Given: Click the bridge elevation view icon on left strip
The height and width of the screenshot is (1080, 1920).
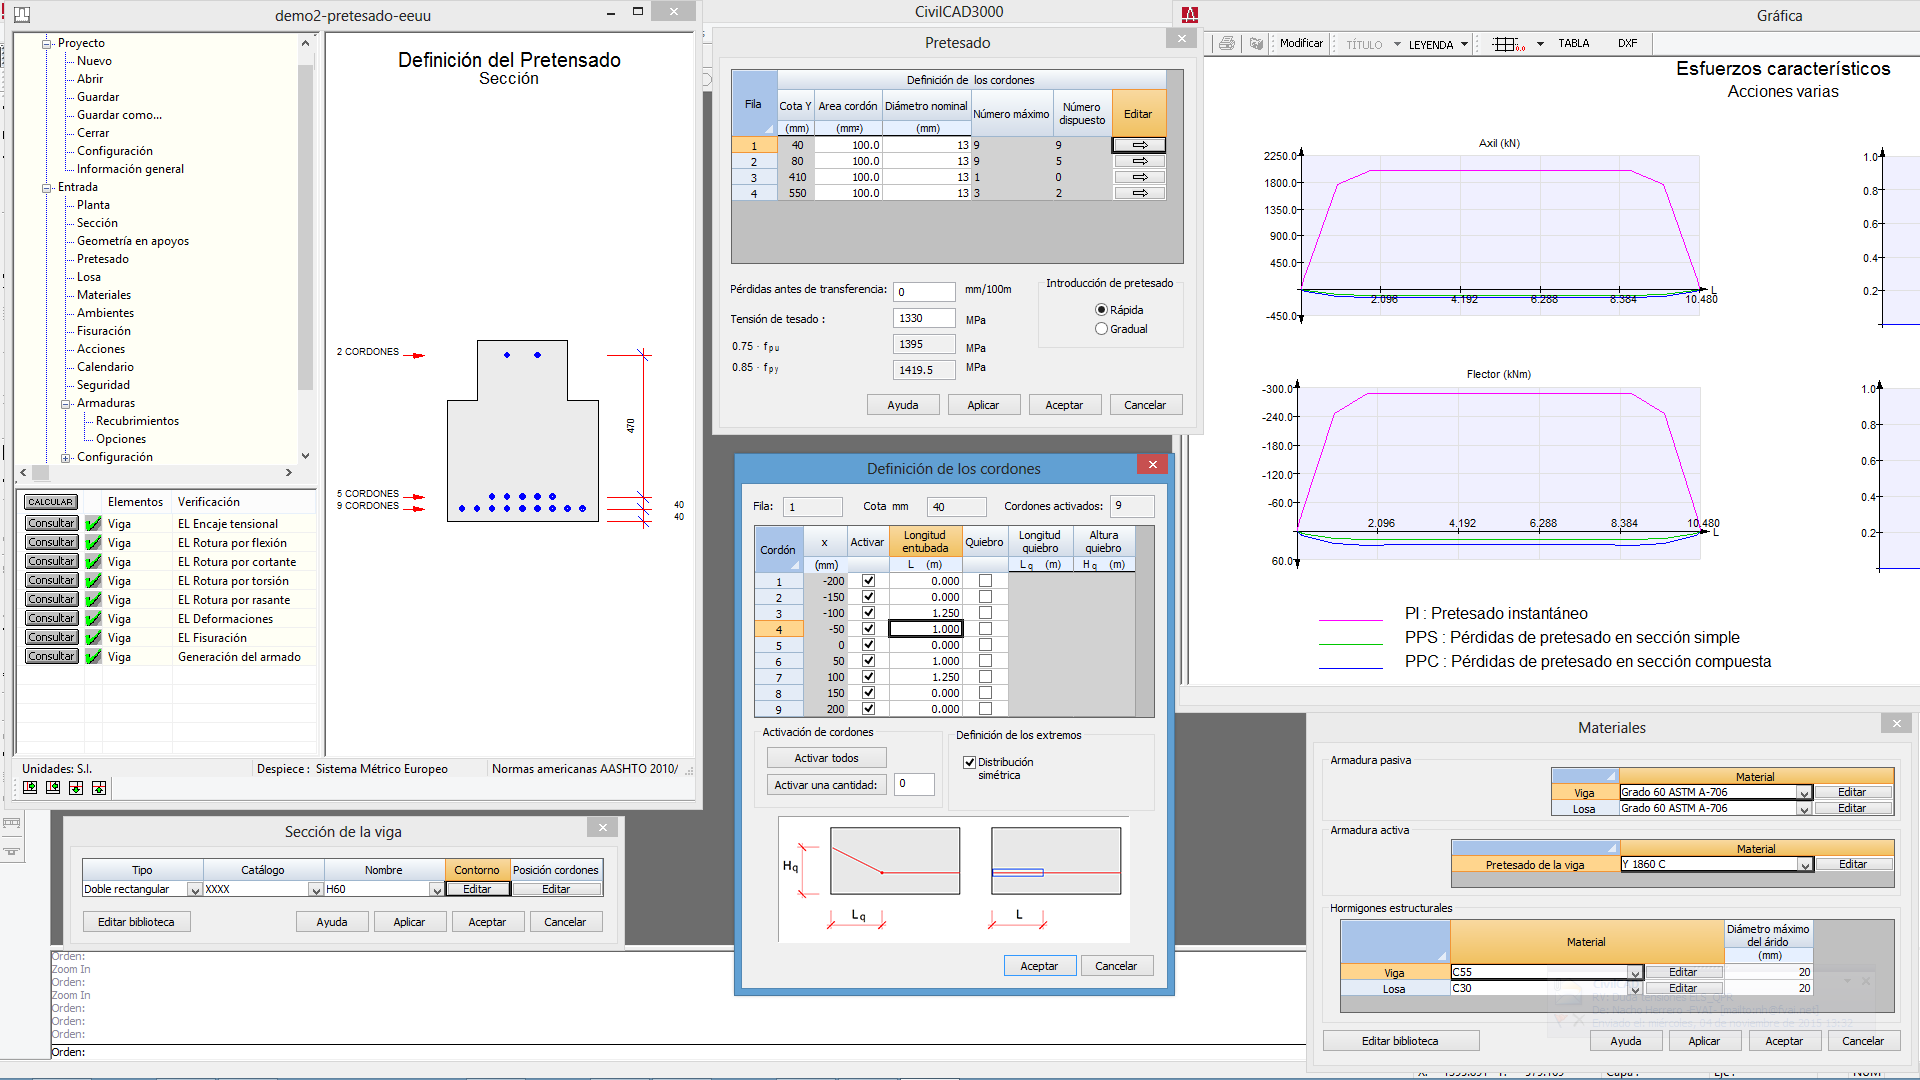Looking at the screenshot, I should point(11,823).
